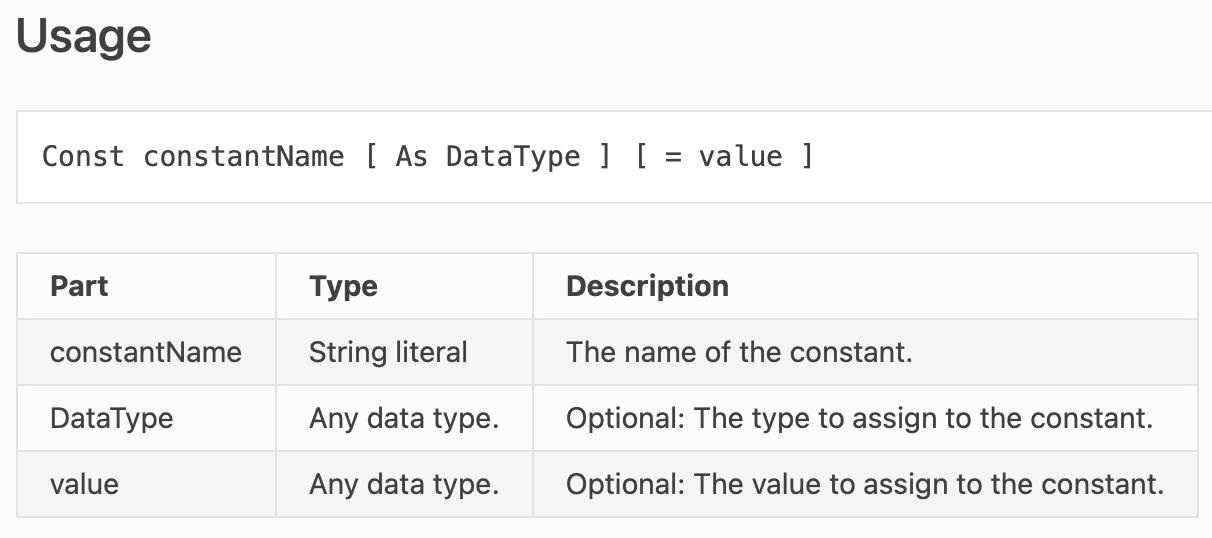Select the Part column header
The width and height of the screenshot is (1212, 538).
point(79,286)
